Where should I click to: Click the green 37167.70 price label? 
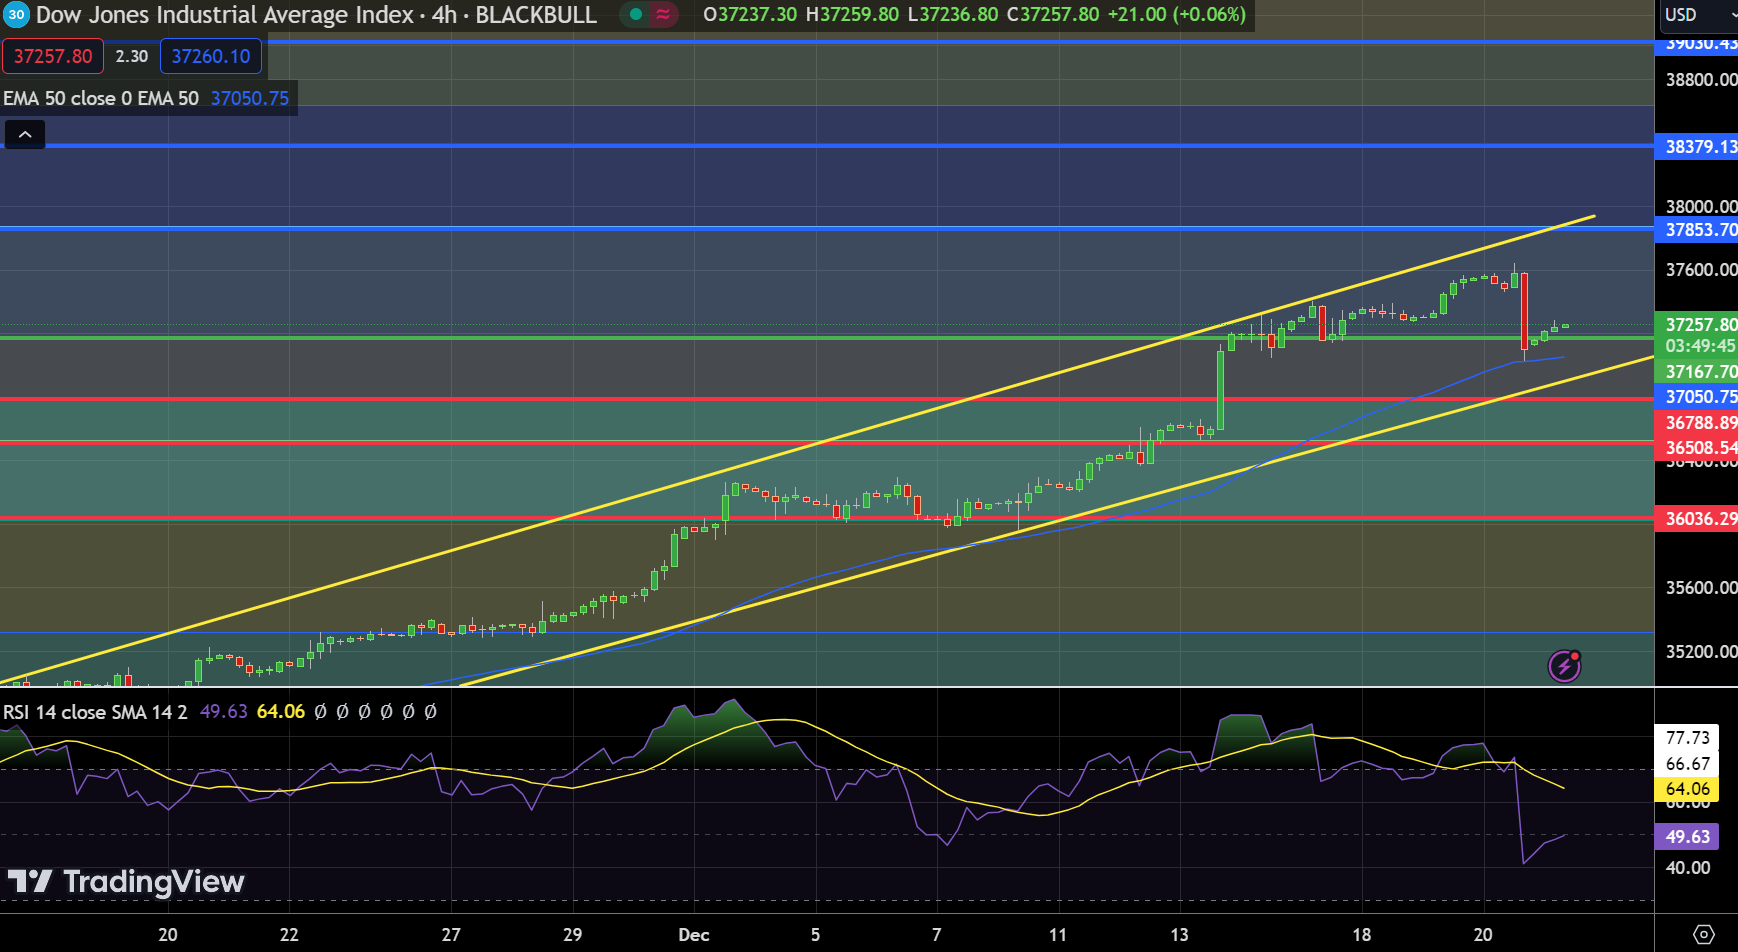point(1697,371)
